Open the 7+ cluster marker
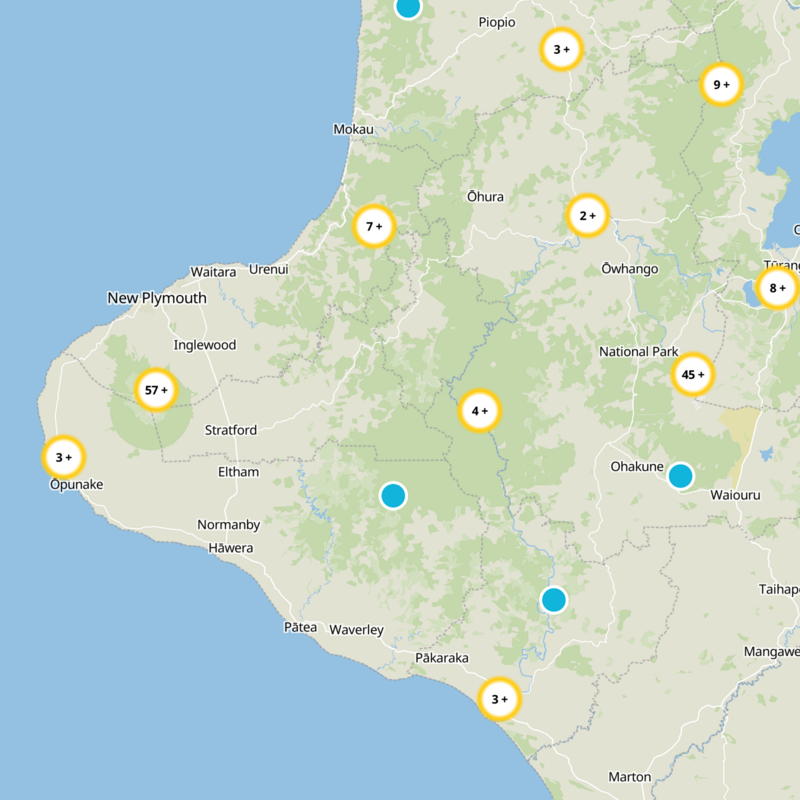Screen dimensions: 800x800 tap(375, 227)
